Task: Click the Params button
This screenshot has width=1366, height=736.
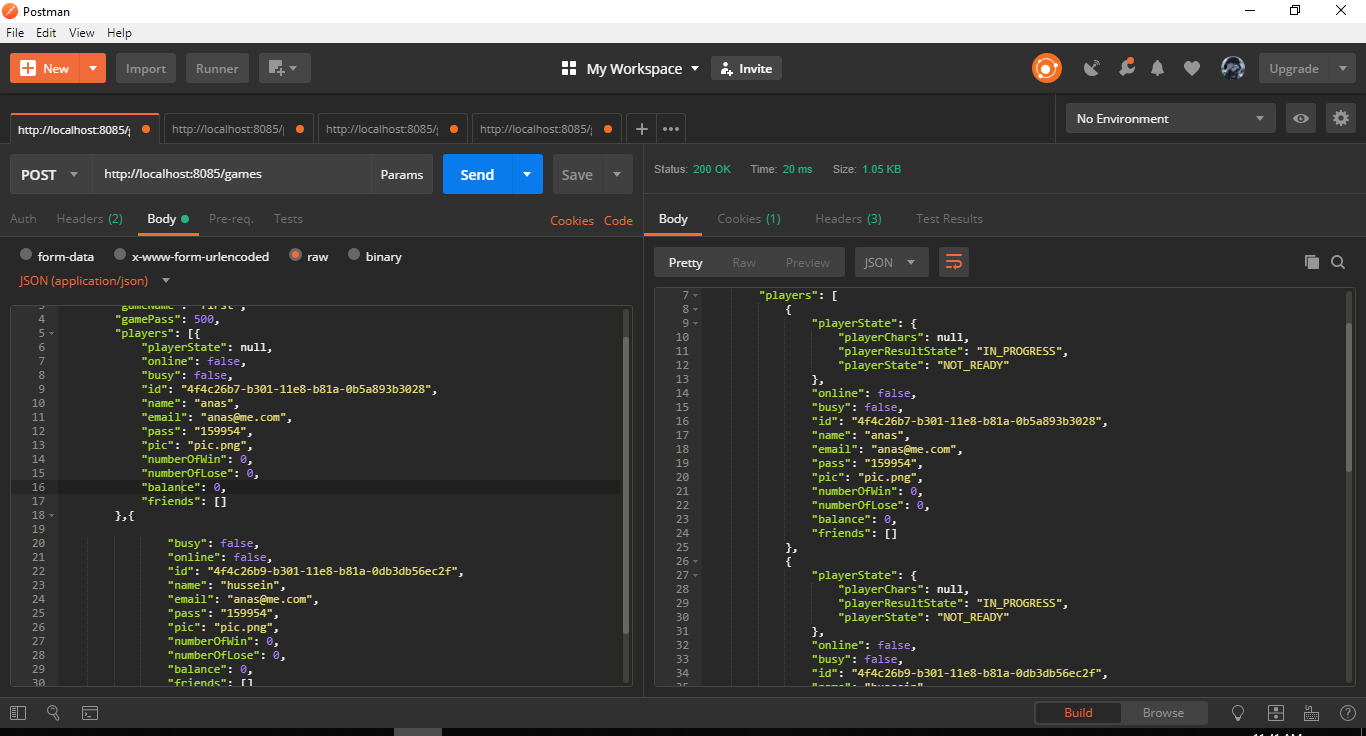Action: [402, 174]
